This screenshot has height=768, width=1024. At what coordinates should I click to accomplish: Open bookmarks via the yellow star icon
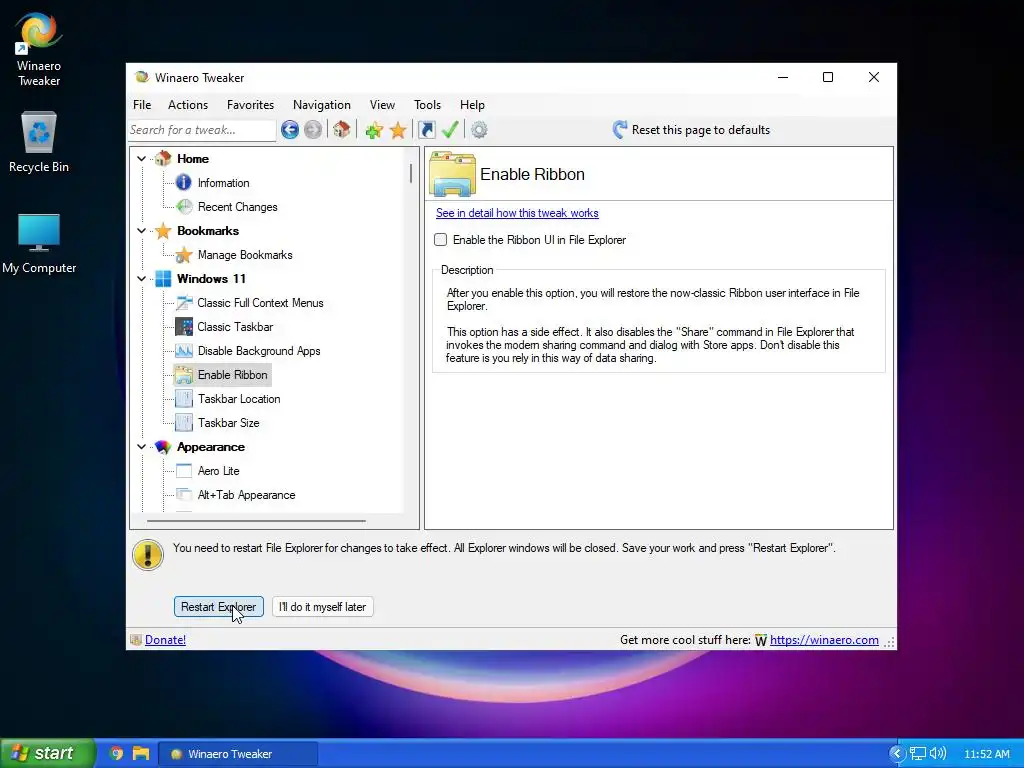point(398,130)
